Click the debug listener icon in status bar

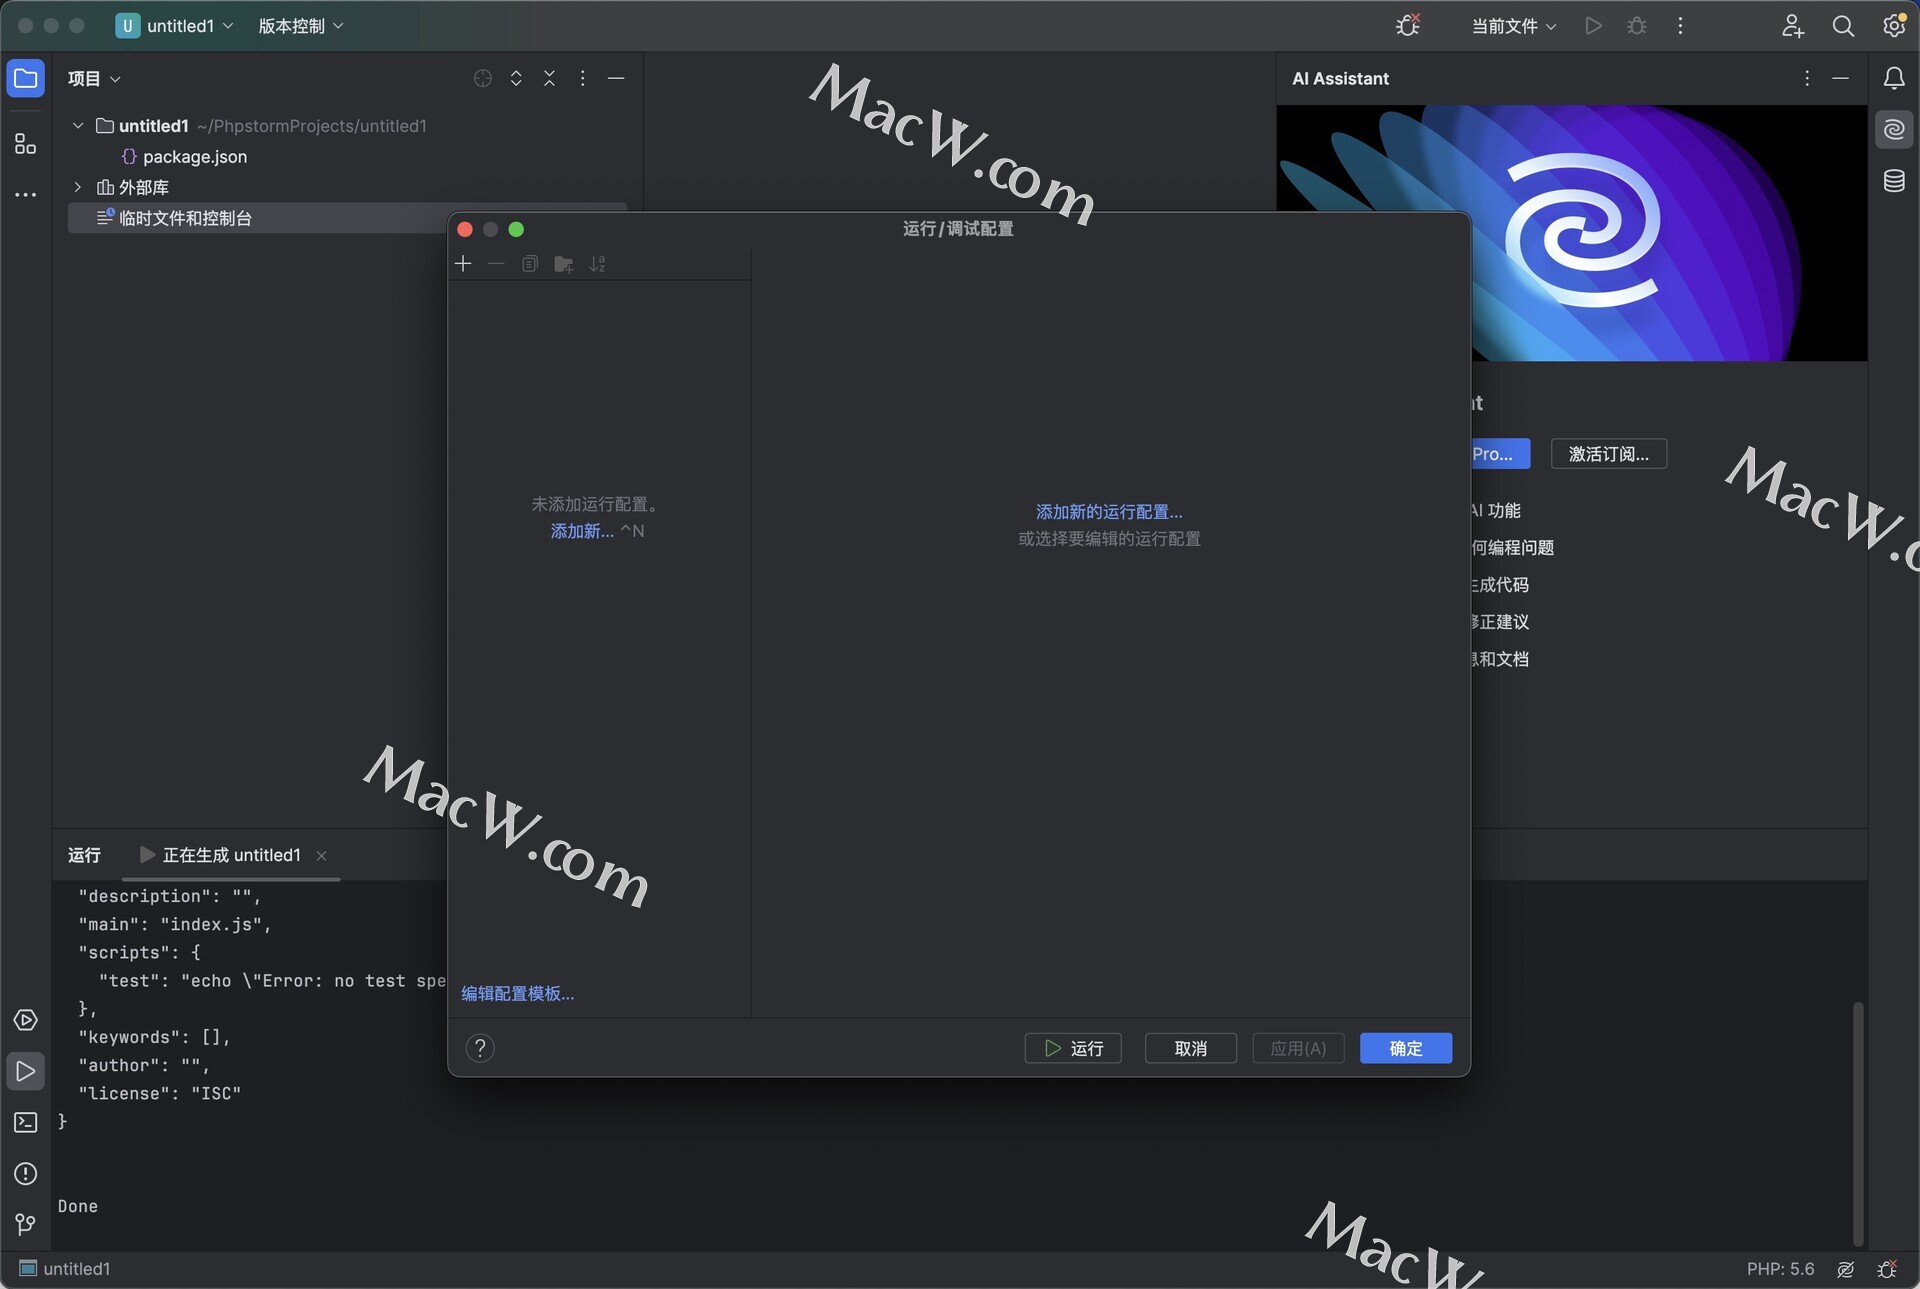coord(1888,1269)
